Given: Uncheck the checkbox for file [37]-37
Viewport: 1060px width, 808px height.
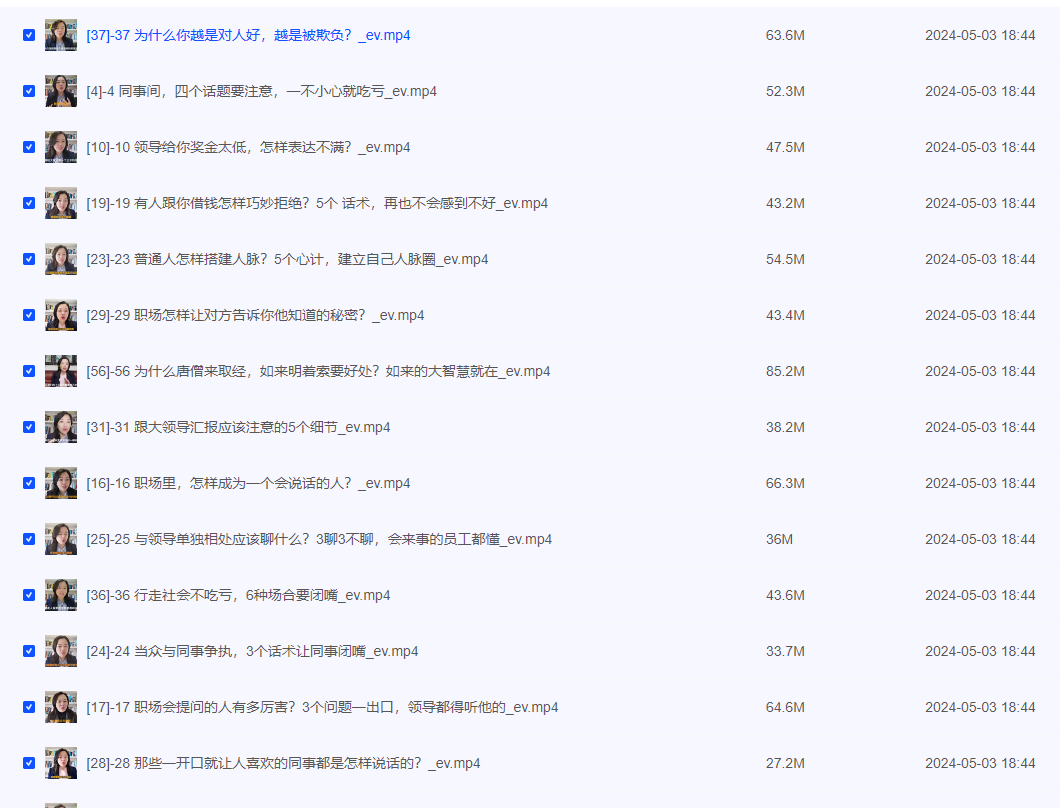Looking at the screenshot, I should coord(29,35).
